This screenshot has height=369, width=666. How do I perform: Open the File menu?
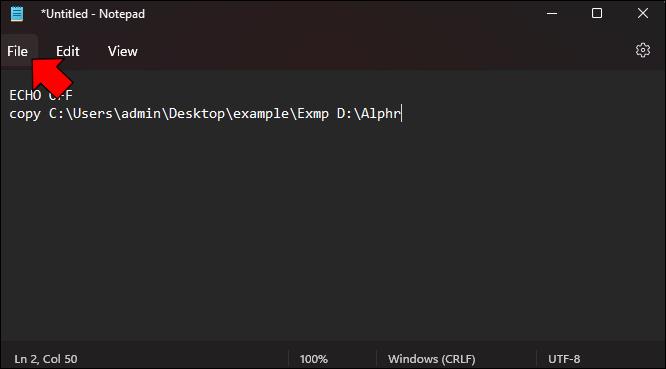(x=17, y=51)
